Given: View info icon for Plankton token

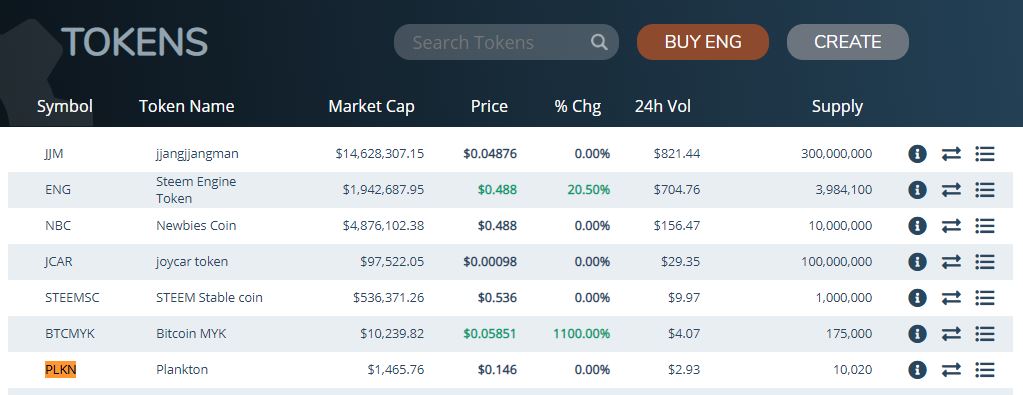Looking at the screenshot, I should [x=917, y=370].
